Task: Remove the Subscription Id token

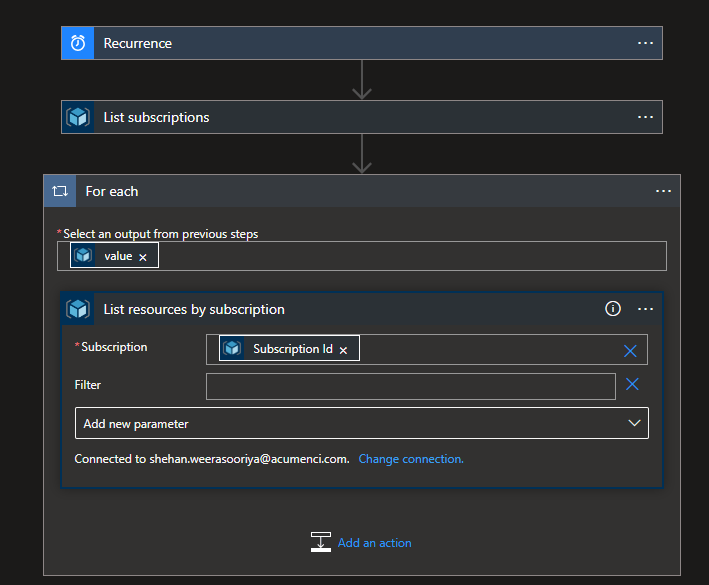Action: [x=343, y=350]
